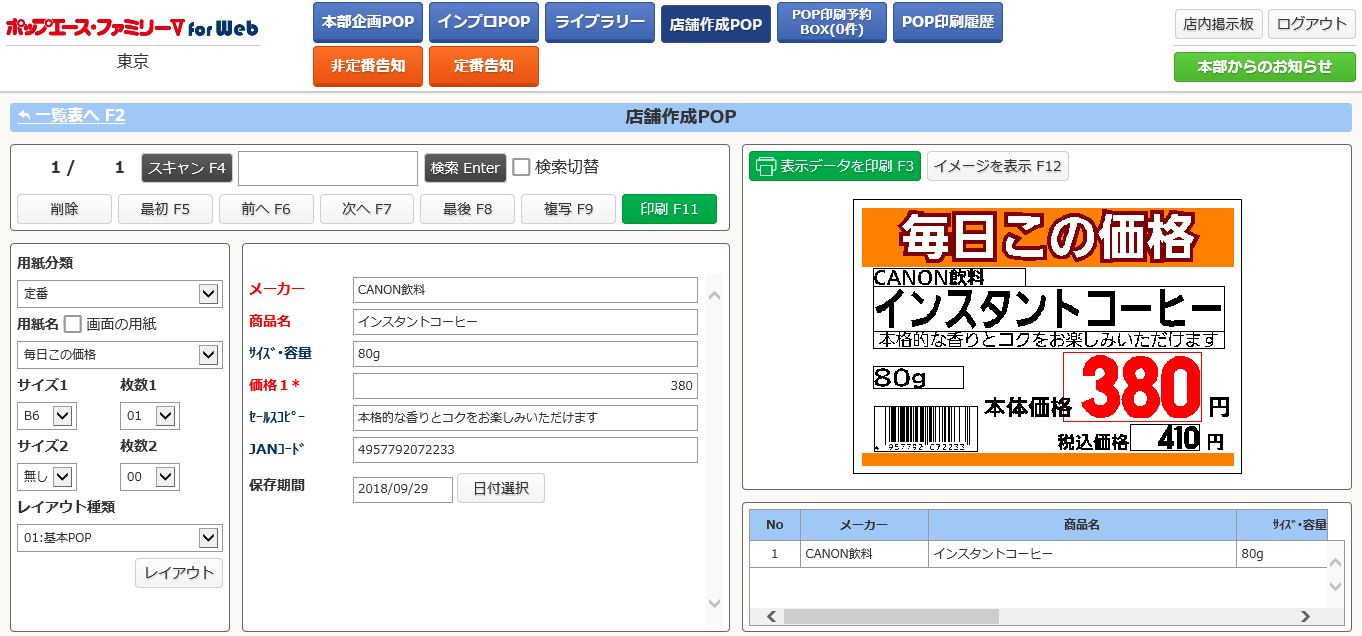Image resolution: width=1362 pixels, height=636 pixels.
Task: Open the レイアウト種類 dropdown
Action: pos(208,538)
